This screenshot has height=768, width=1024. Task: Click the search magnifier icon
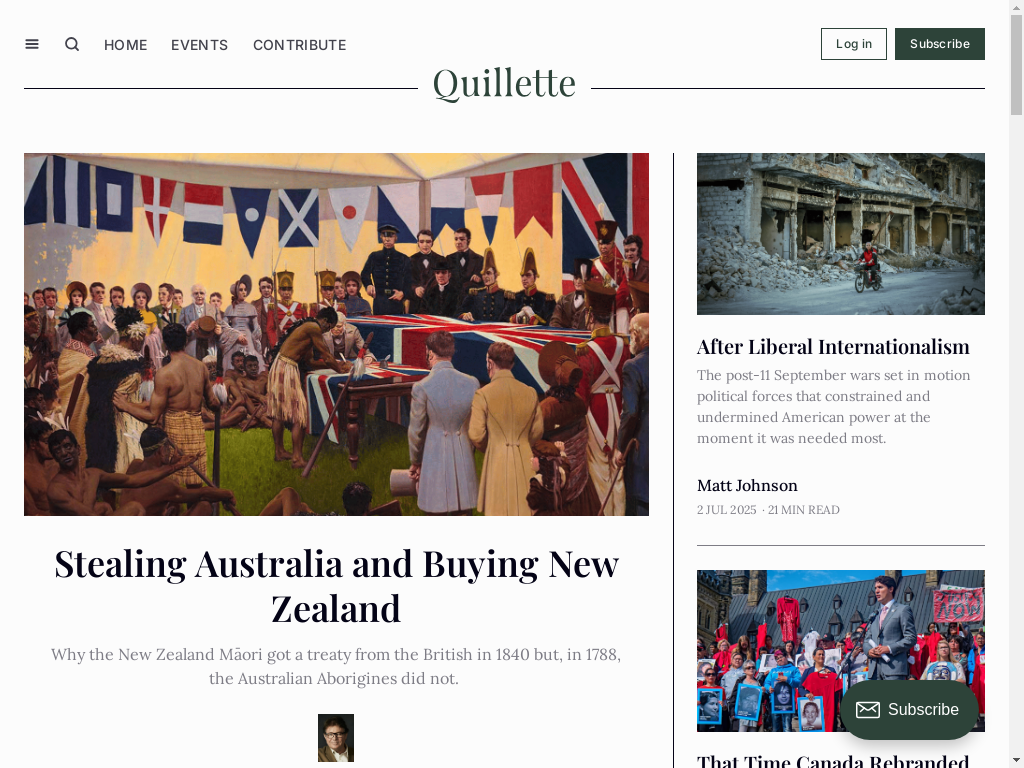click(x=72, y=44)
